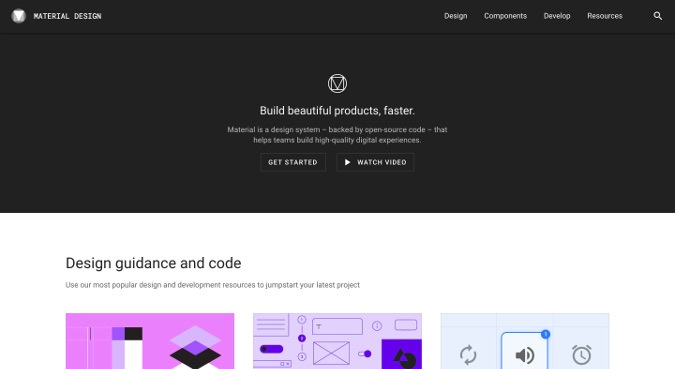The height and width of the screenshot is (369, 675).
Task: Open the Resources menu
Action: (x=604, y=16)
